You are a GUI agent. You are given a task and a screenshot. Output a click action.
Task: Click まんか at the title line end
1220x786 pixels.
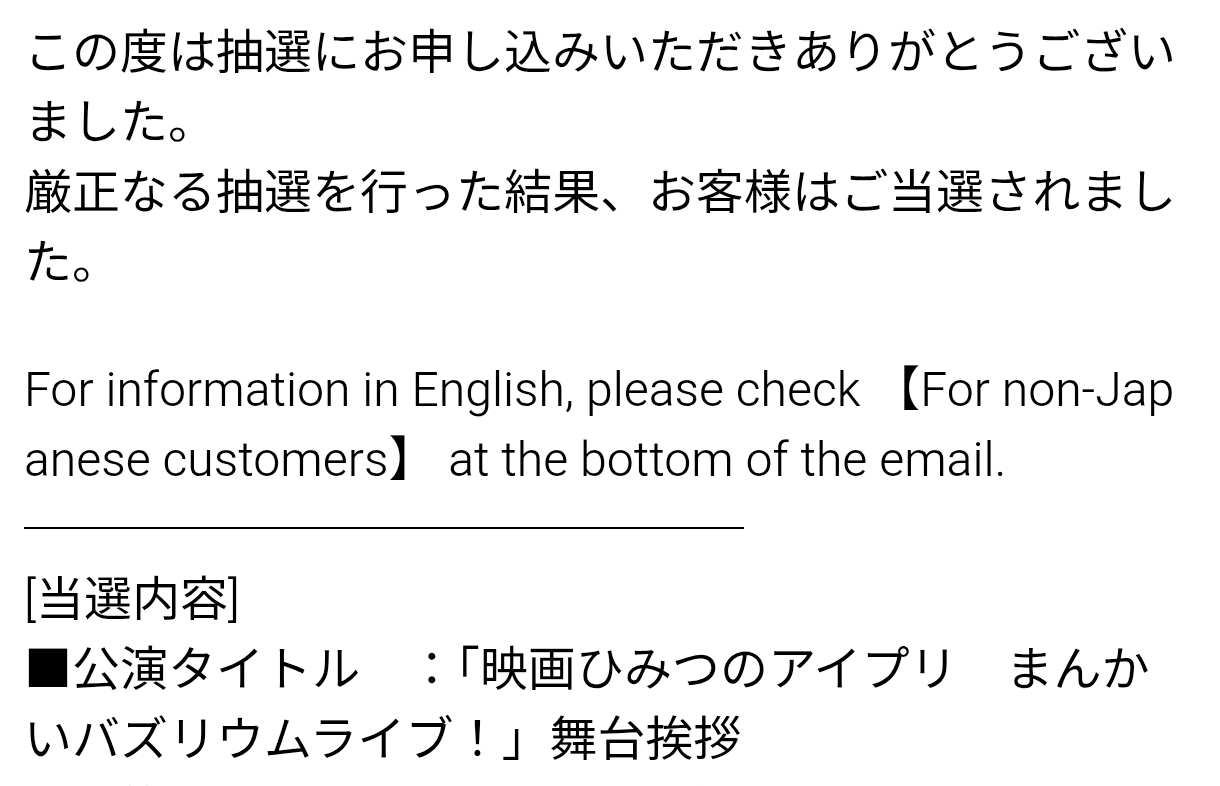(1078, 670)
